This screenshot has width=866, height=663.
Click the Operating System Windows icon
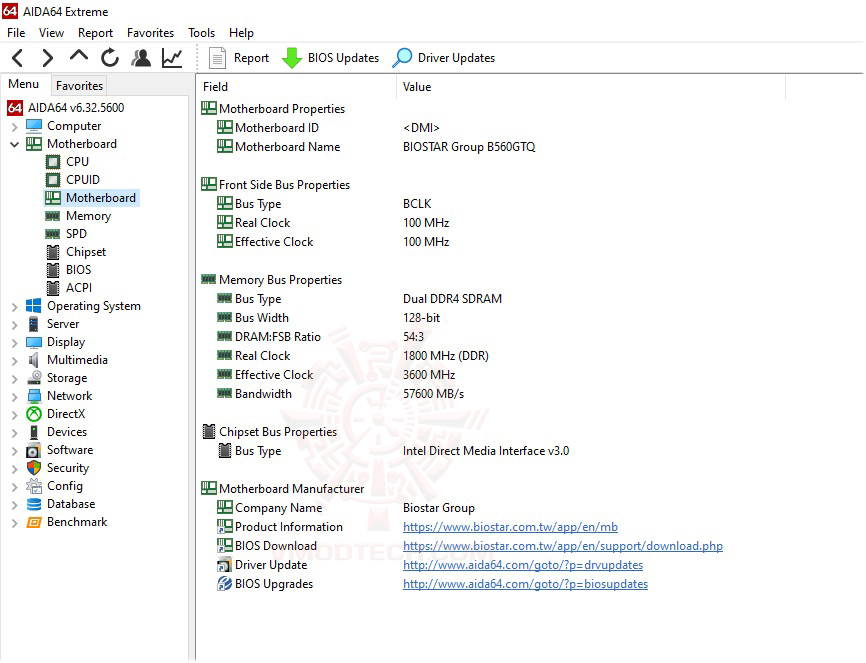[34, 306]
